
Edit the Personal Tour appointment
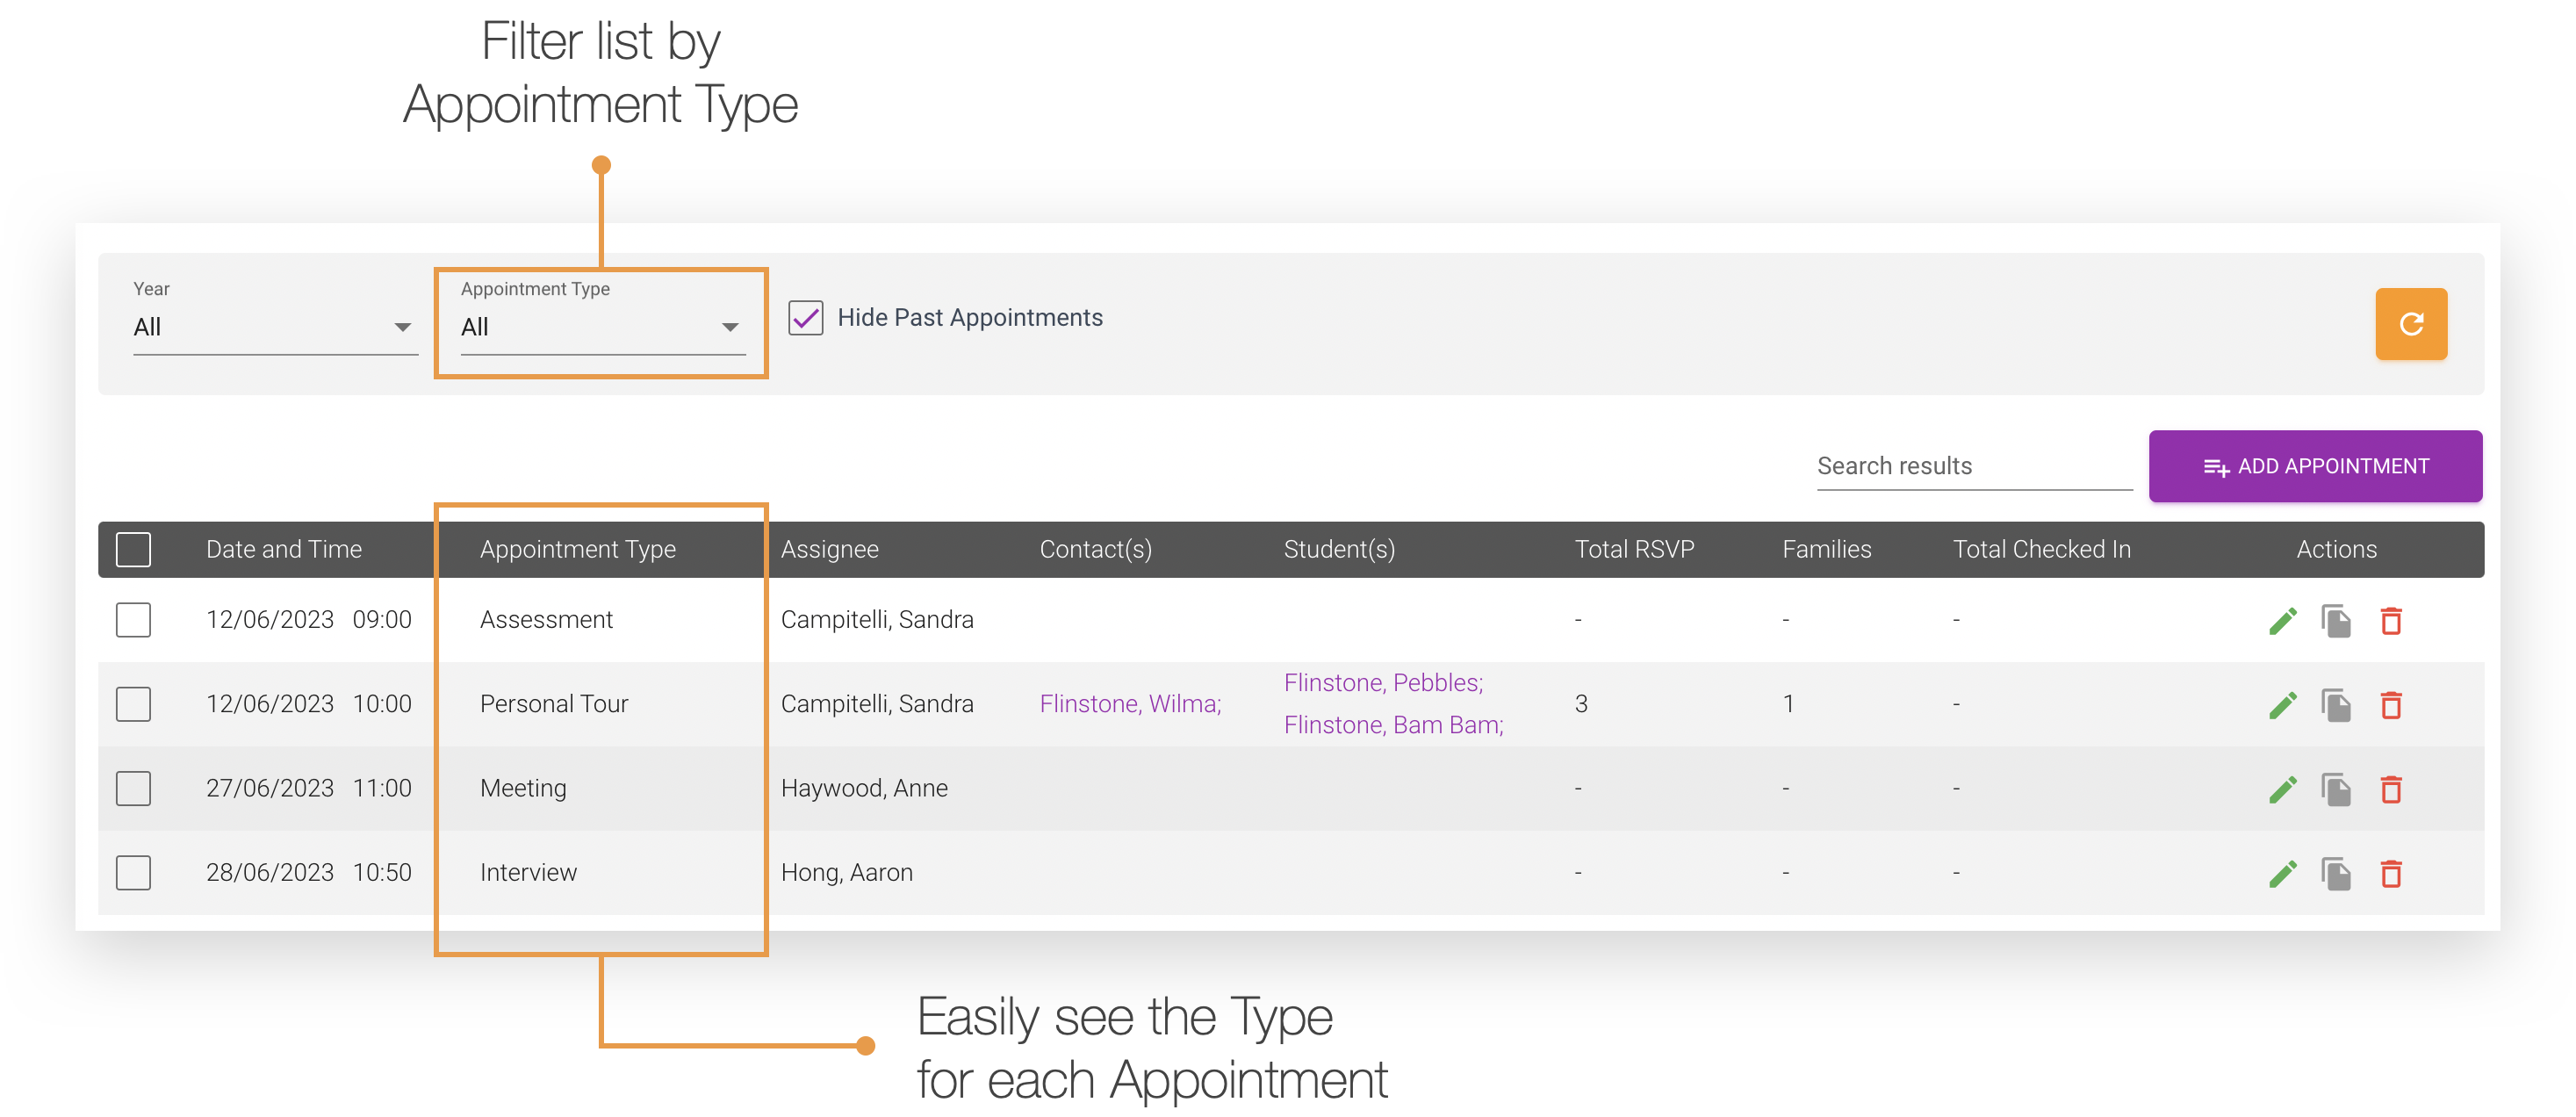pos(2284,704)
